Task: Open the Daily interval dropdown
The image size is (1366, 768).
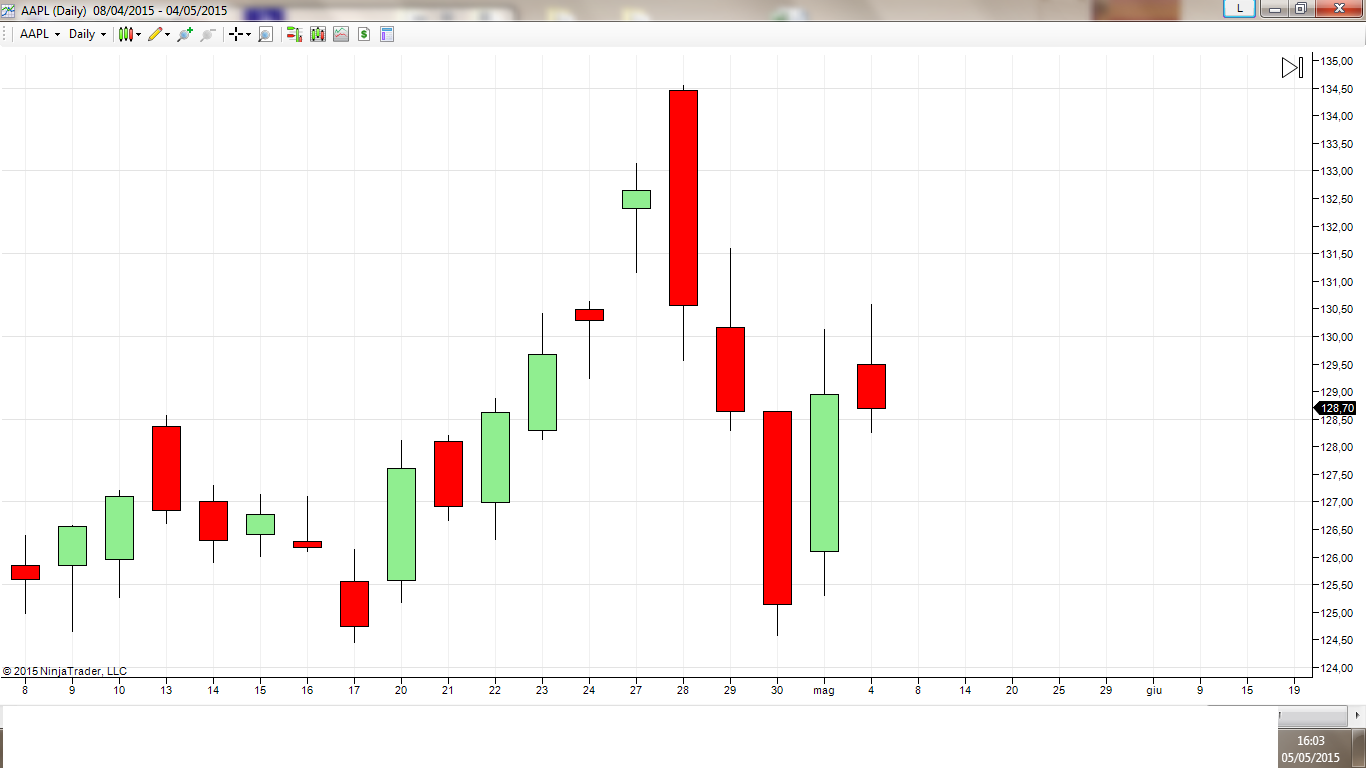Action: point(87,34)
